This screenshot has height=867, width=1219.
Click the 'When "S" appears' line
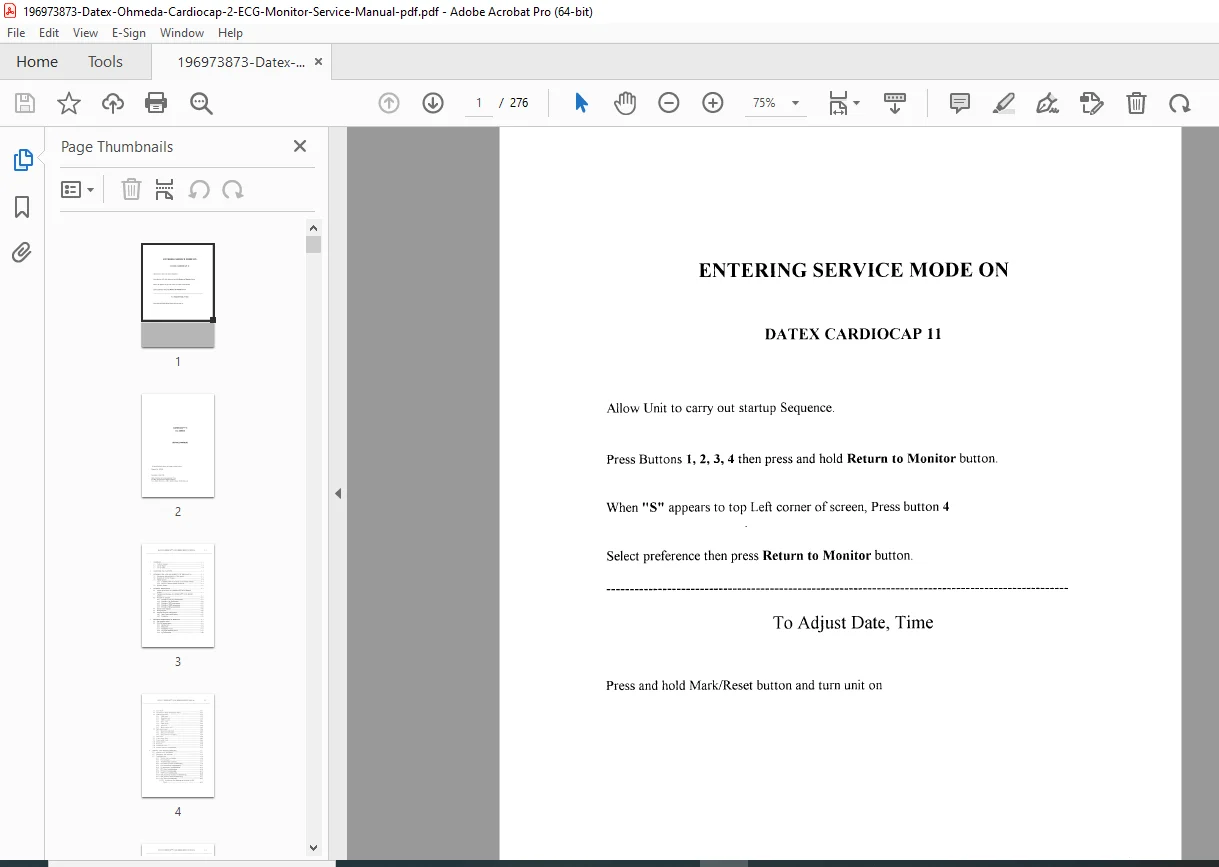pos(778,507)
